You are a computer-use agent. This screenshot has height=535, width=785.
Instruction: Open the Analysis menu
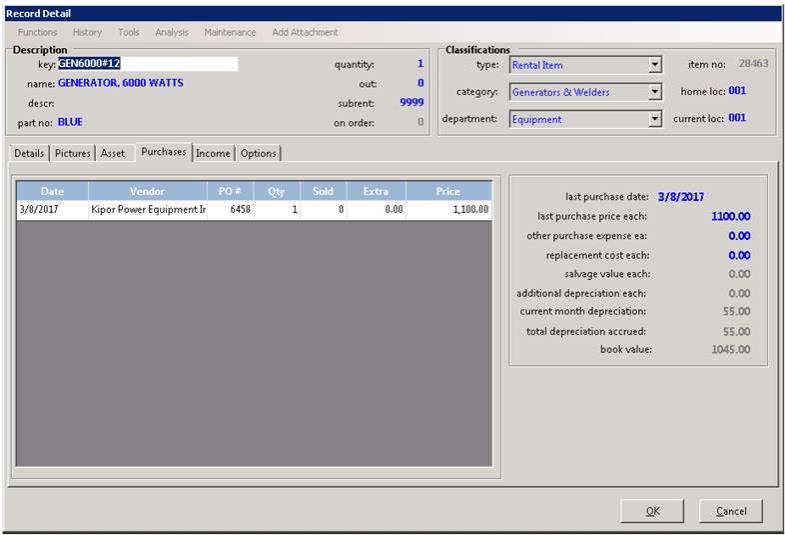[171, 32]
